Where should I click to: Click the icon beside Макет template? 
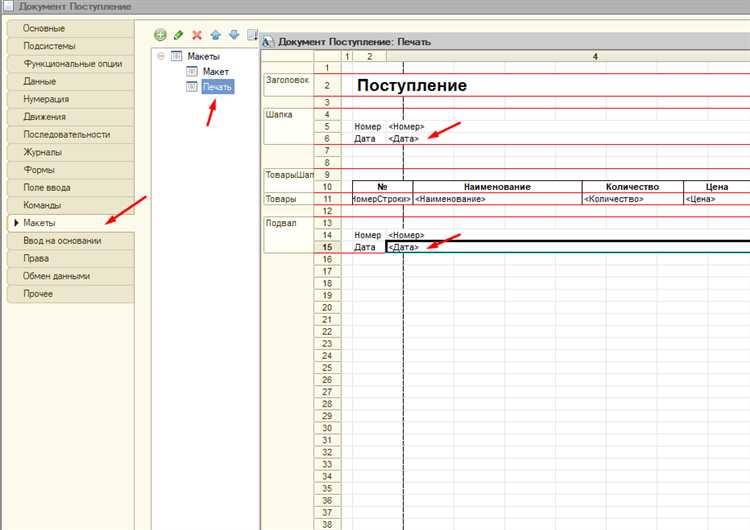pyautogui.click(x=192, y=72)
